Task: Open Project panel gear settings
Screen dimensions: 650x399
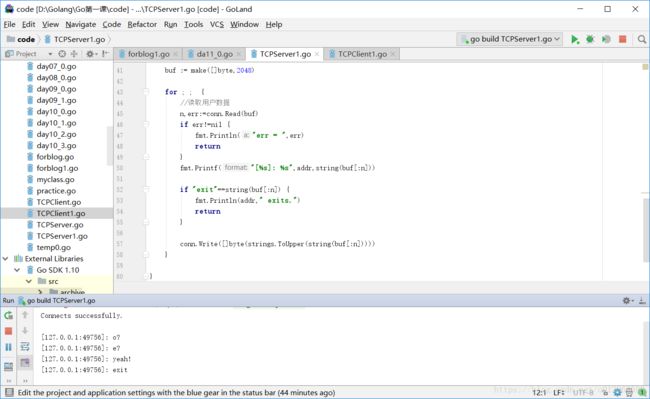Action: [x=91, y=54]
